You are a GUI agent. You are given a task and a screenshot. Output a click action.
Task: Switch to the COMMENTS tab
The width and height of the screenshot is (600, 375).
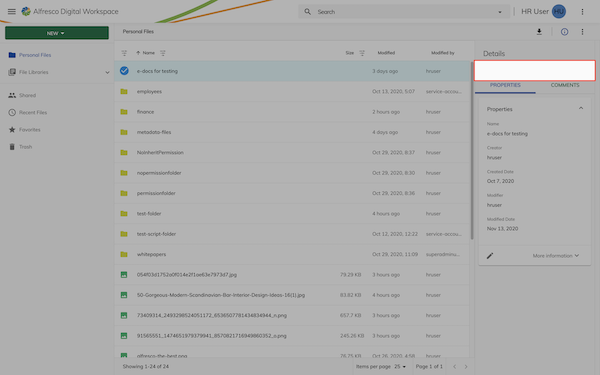click(x=565, y=86)
